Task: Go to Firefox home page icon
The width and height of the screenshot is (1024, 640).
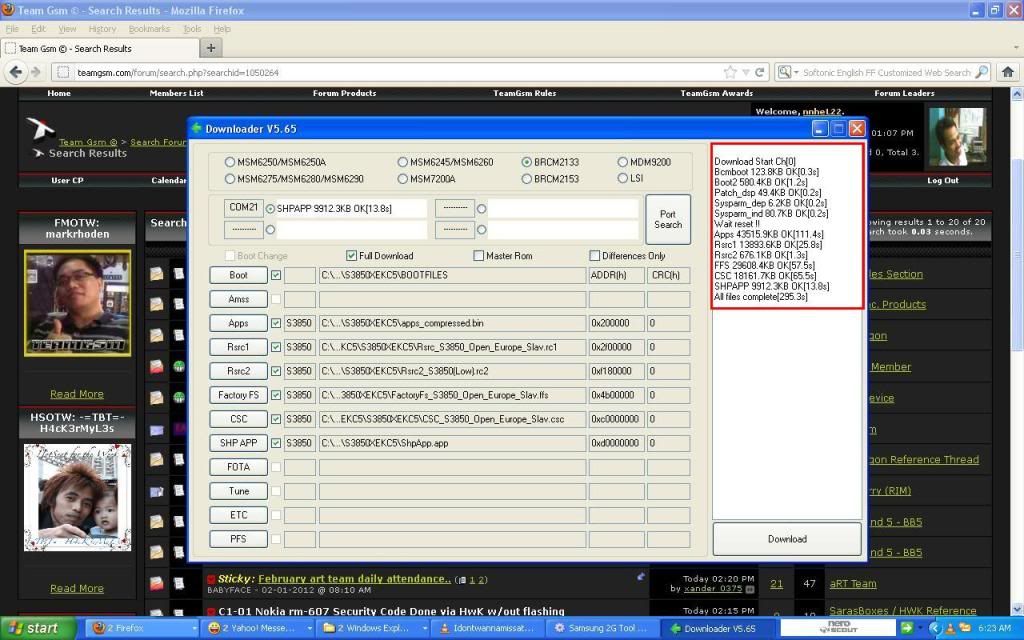Action: coord(1008,72)
